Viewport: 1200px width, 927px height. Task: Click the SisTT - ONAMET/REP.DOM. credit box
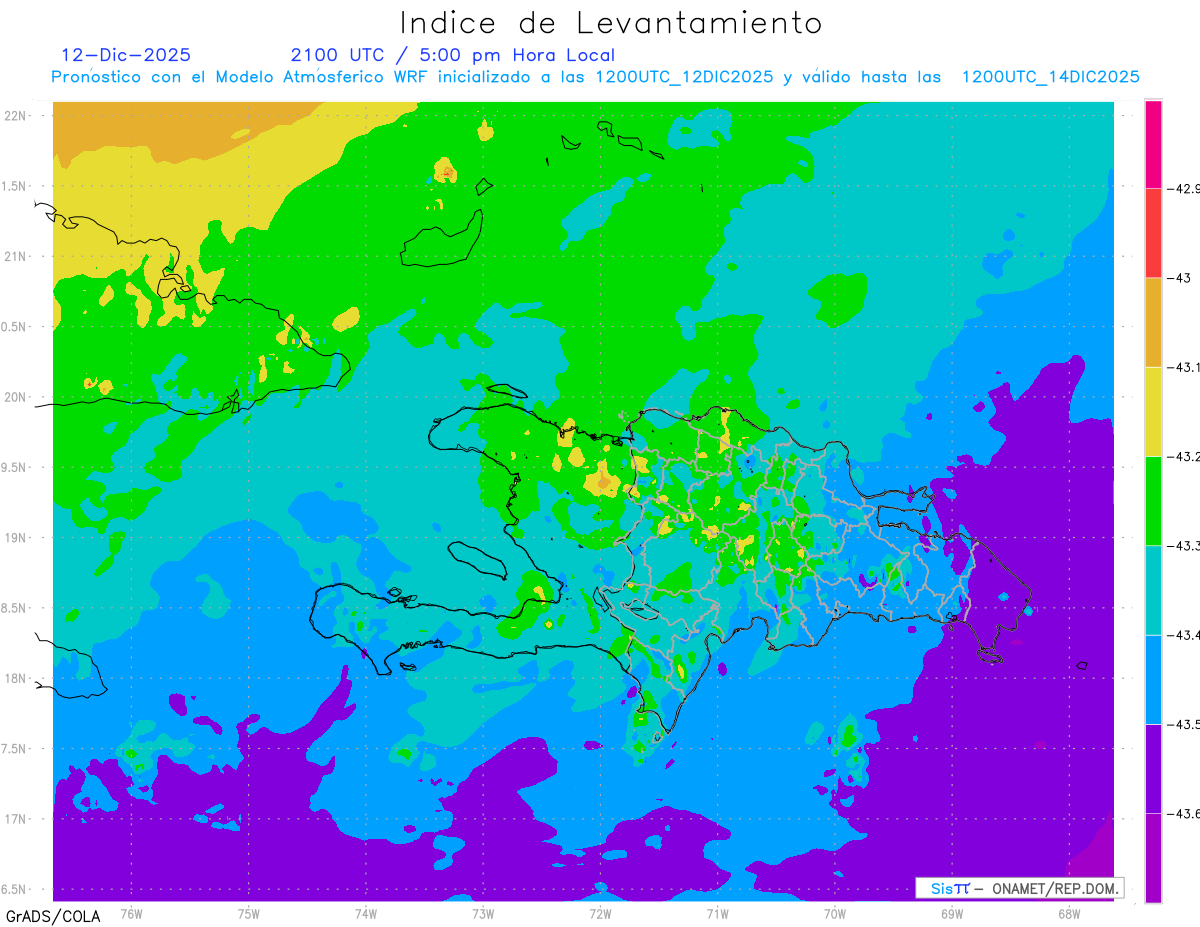click(x=1019, y=888)
